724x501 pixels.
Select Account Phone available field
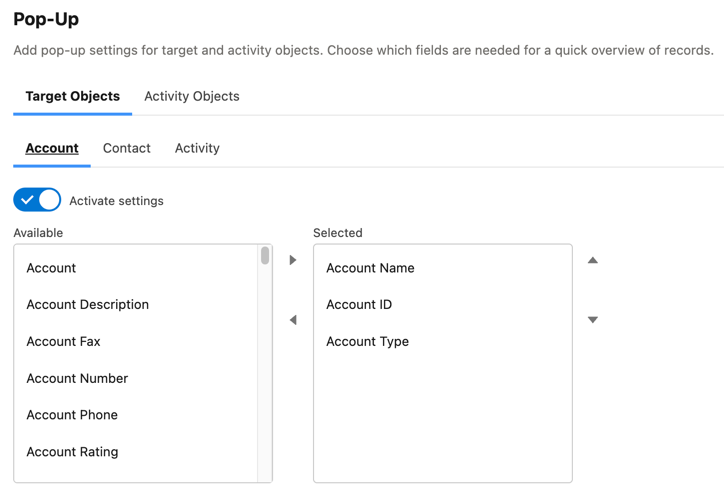tap(72, 415)
